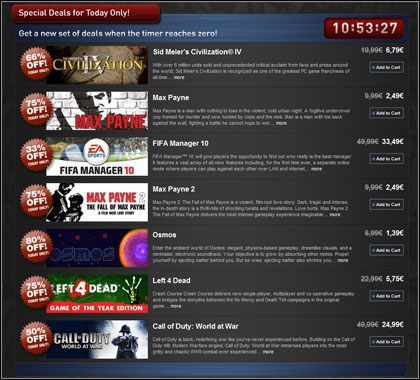Viewport: 420px width, 380px height.
Task: Click the red countdown timer display
Action: click(x=365, y=28)
